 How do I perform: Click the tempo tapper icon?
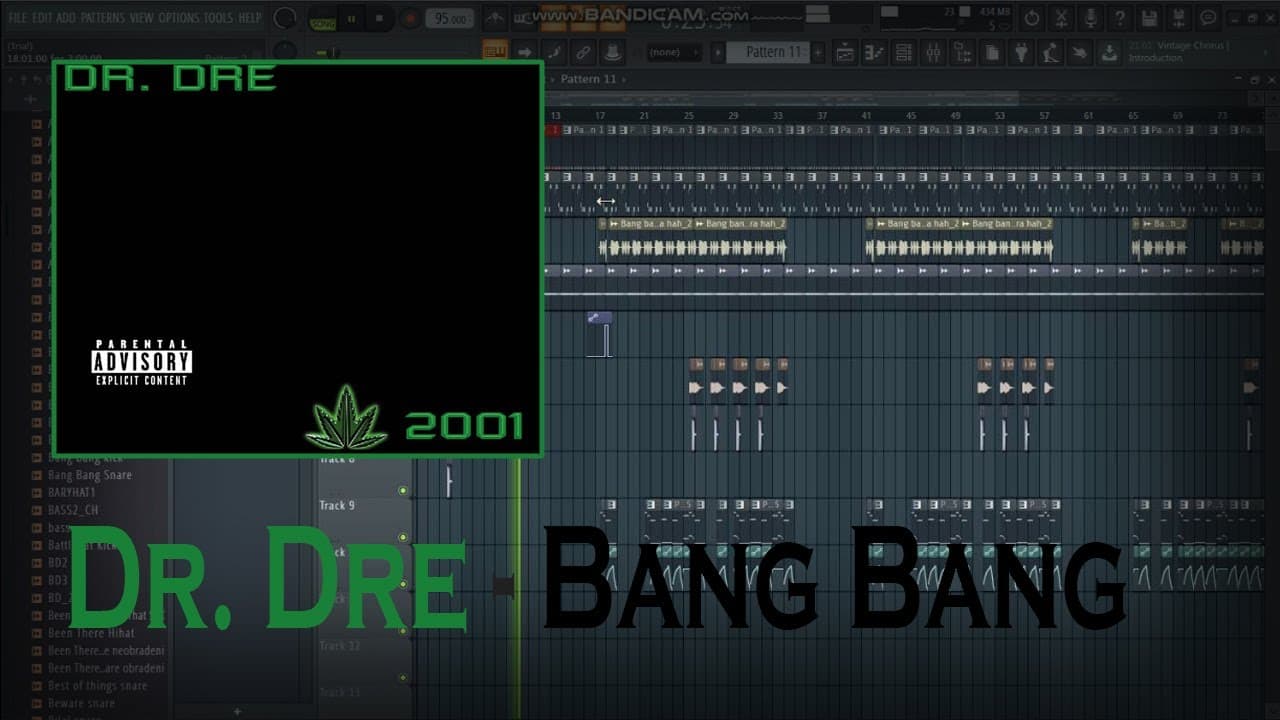pyautogui.click(x=1050, y=52)
